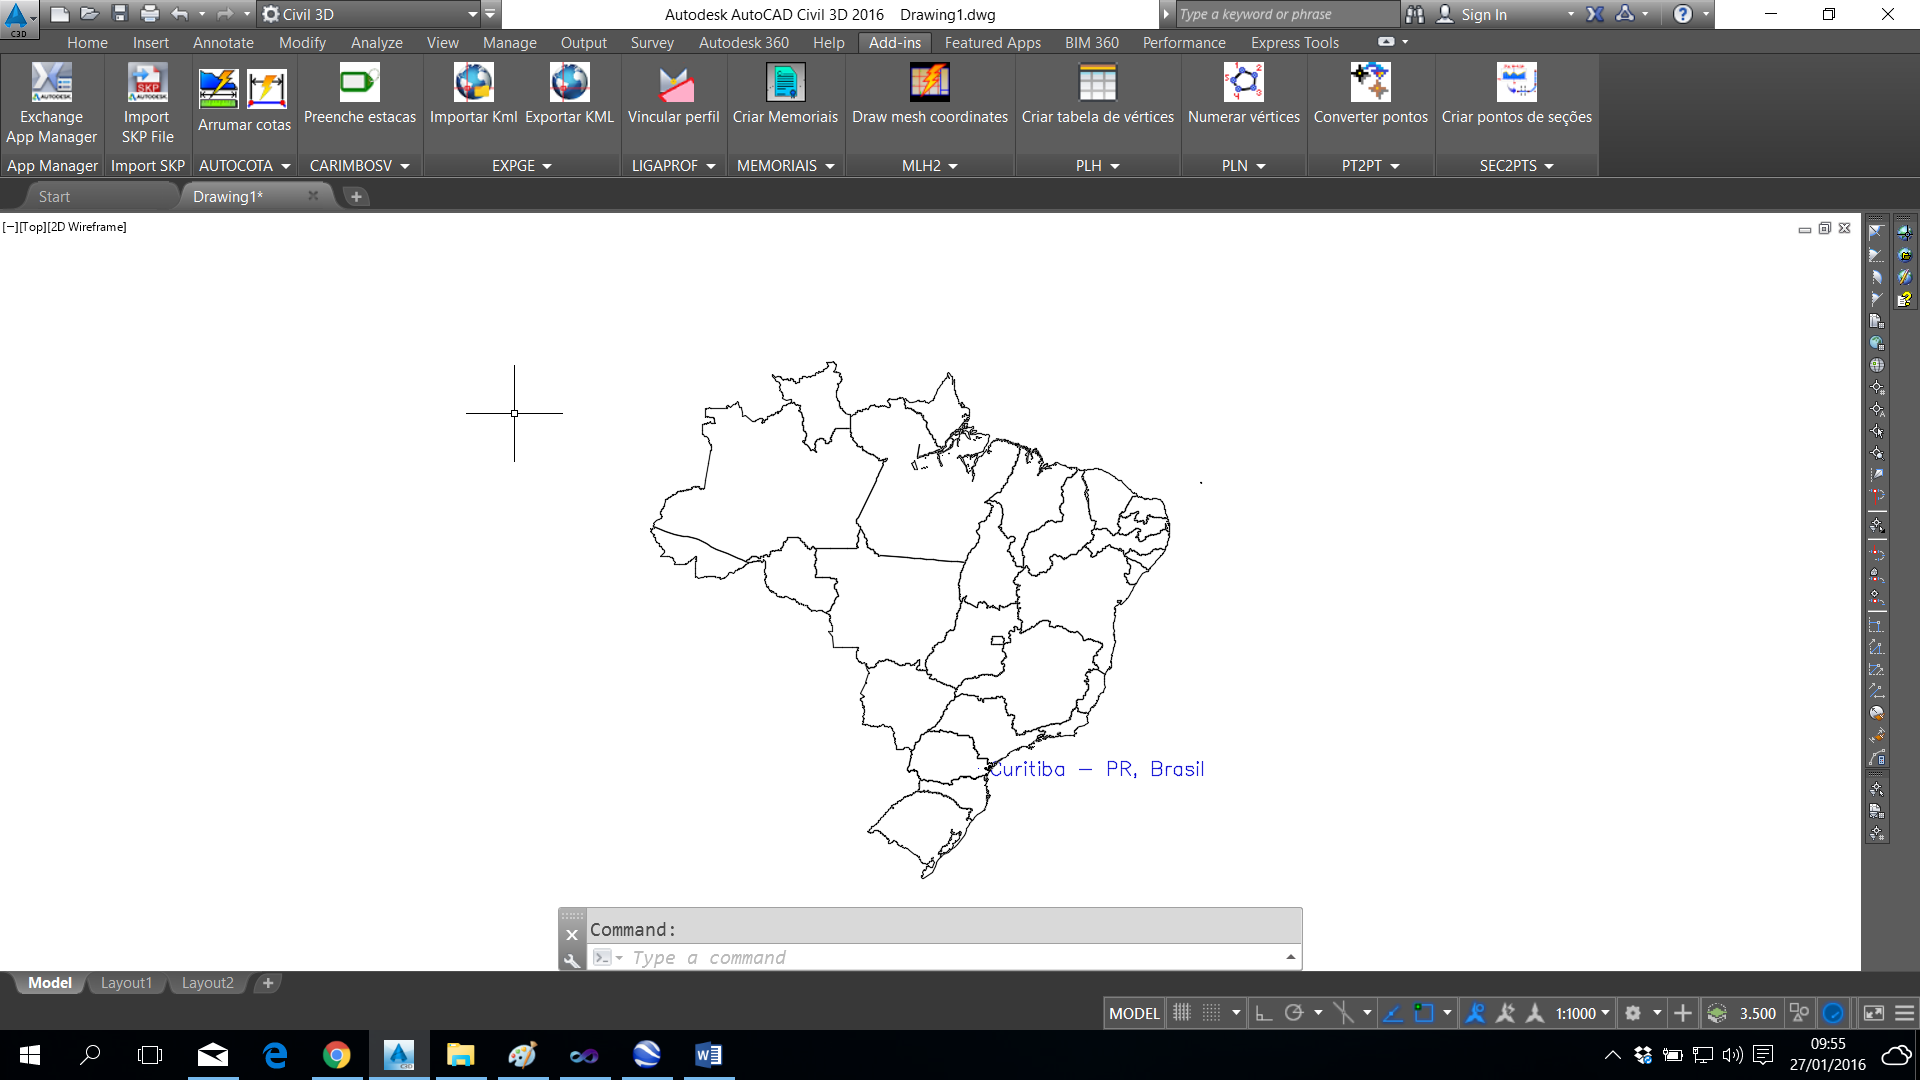
Task: Toggle 2D object snap
Action: (1424, 1013)
